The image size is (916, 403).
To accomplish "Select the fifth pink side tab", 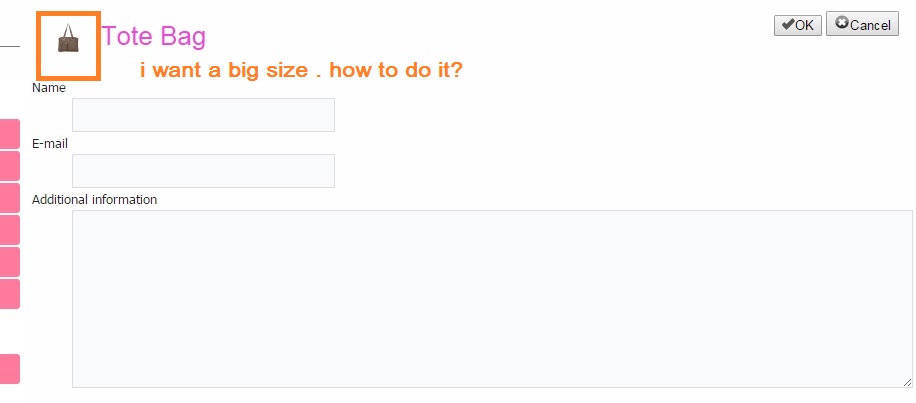I will 9,262.
